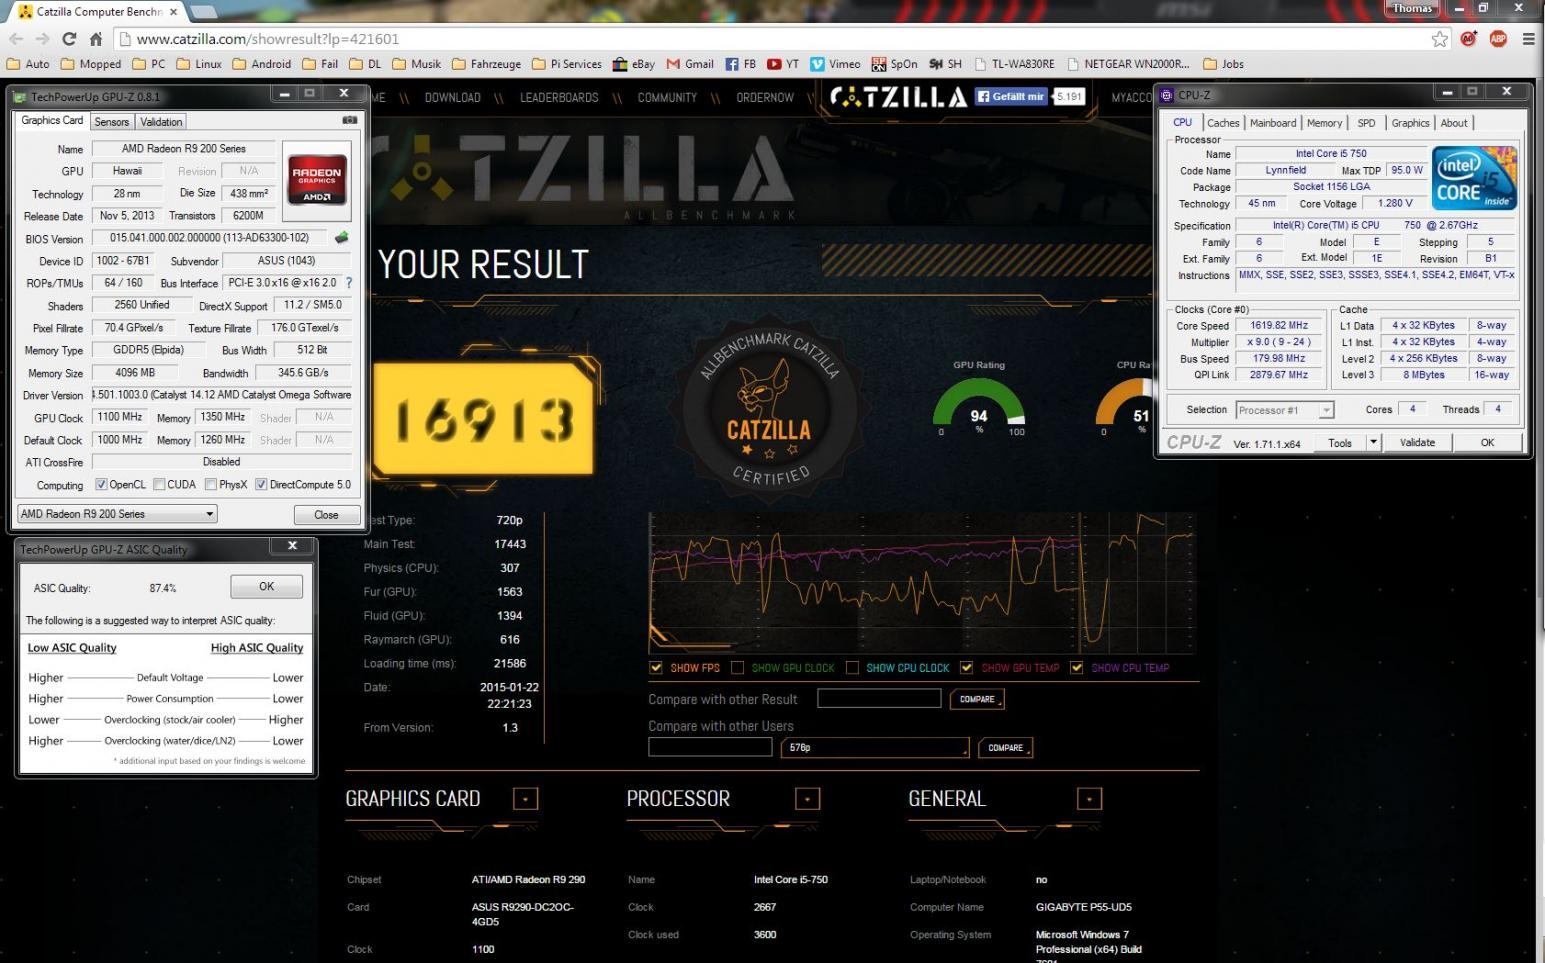Open the 576p resolution dropdown
1545x963 pixels.
875,748
